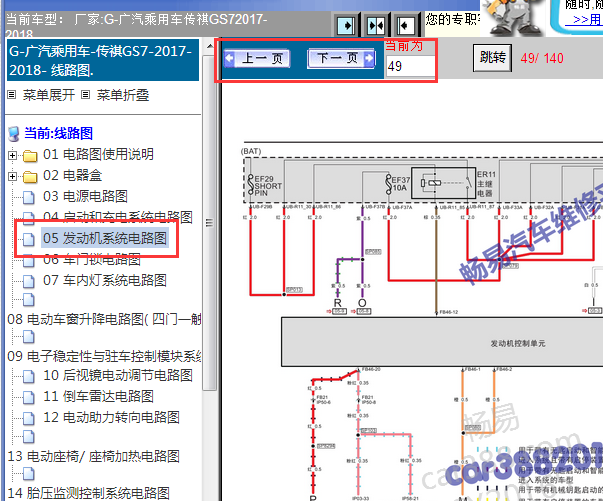The height and width of the screenshot is (501, 603).
Task: Open 12 电动助力转向电路图 page
Action: [x=111, y=418]
